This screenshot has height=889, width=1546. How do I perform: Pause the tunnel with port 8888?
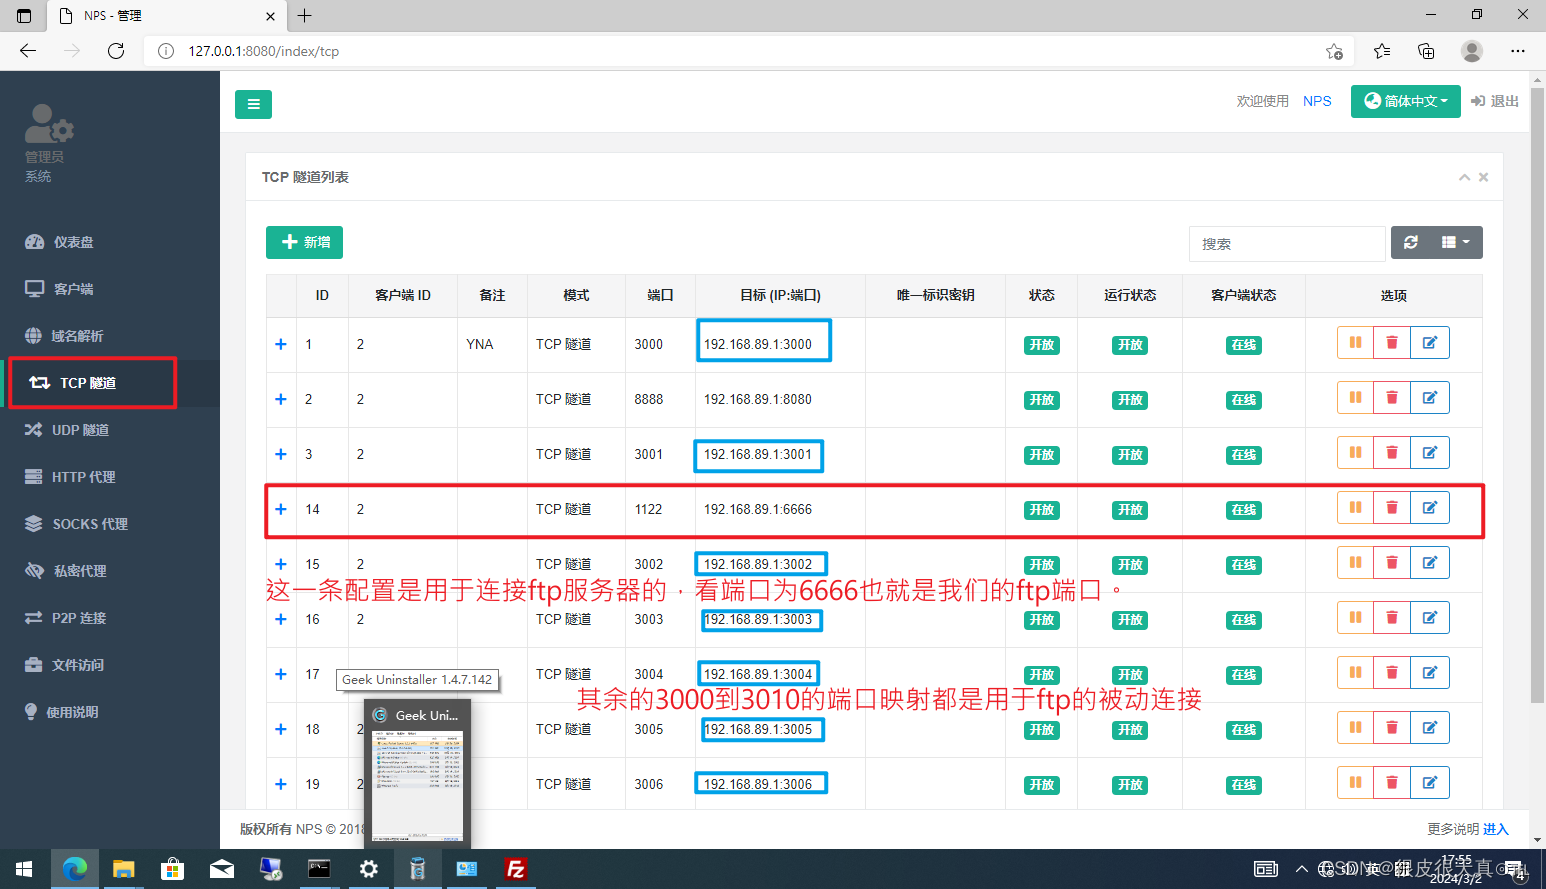(x=1355, y=397)
